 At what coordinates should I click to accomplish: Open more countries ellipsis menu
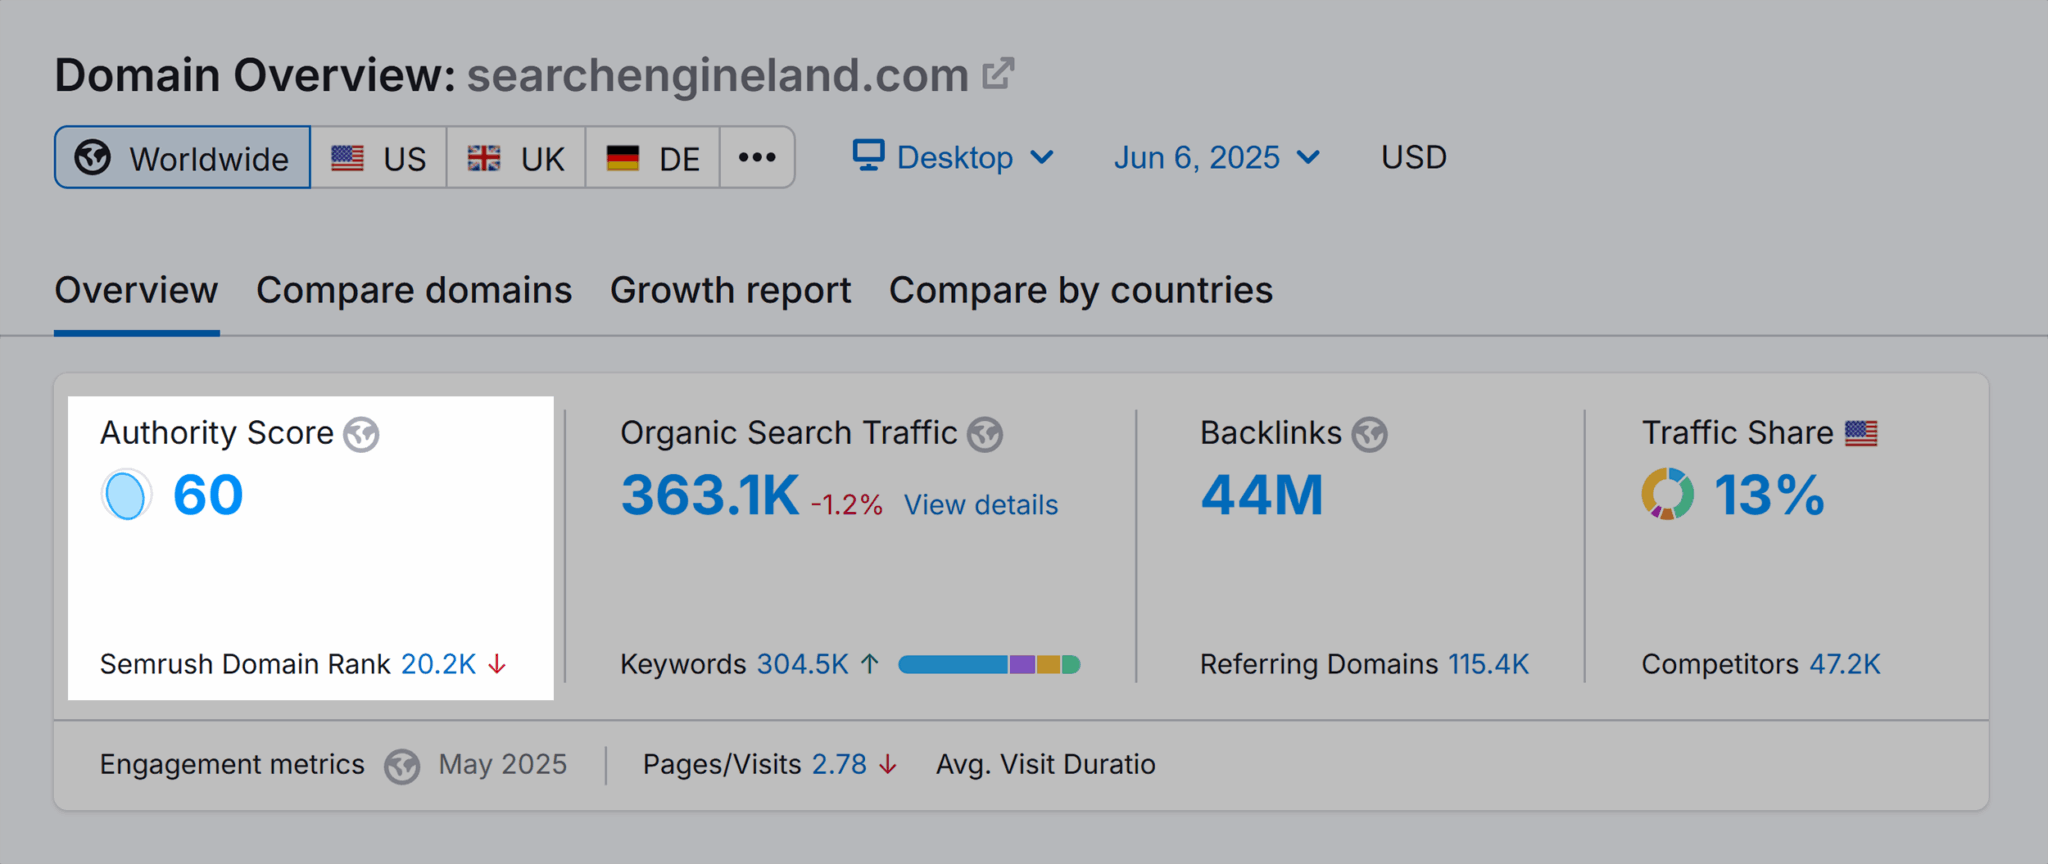pyautogui.click(x=757, y=157)
